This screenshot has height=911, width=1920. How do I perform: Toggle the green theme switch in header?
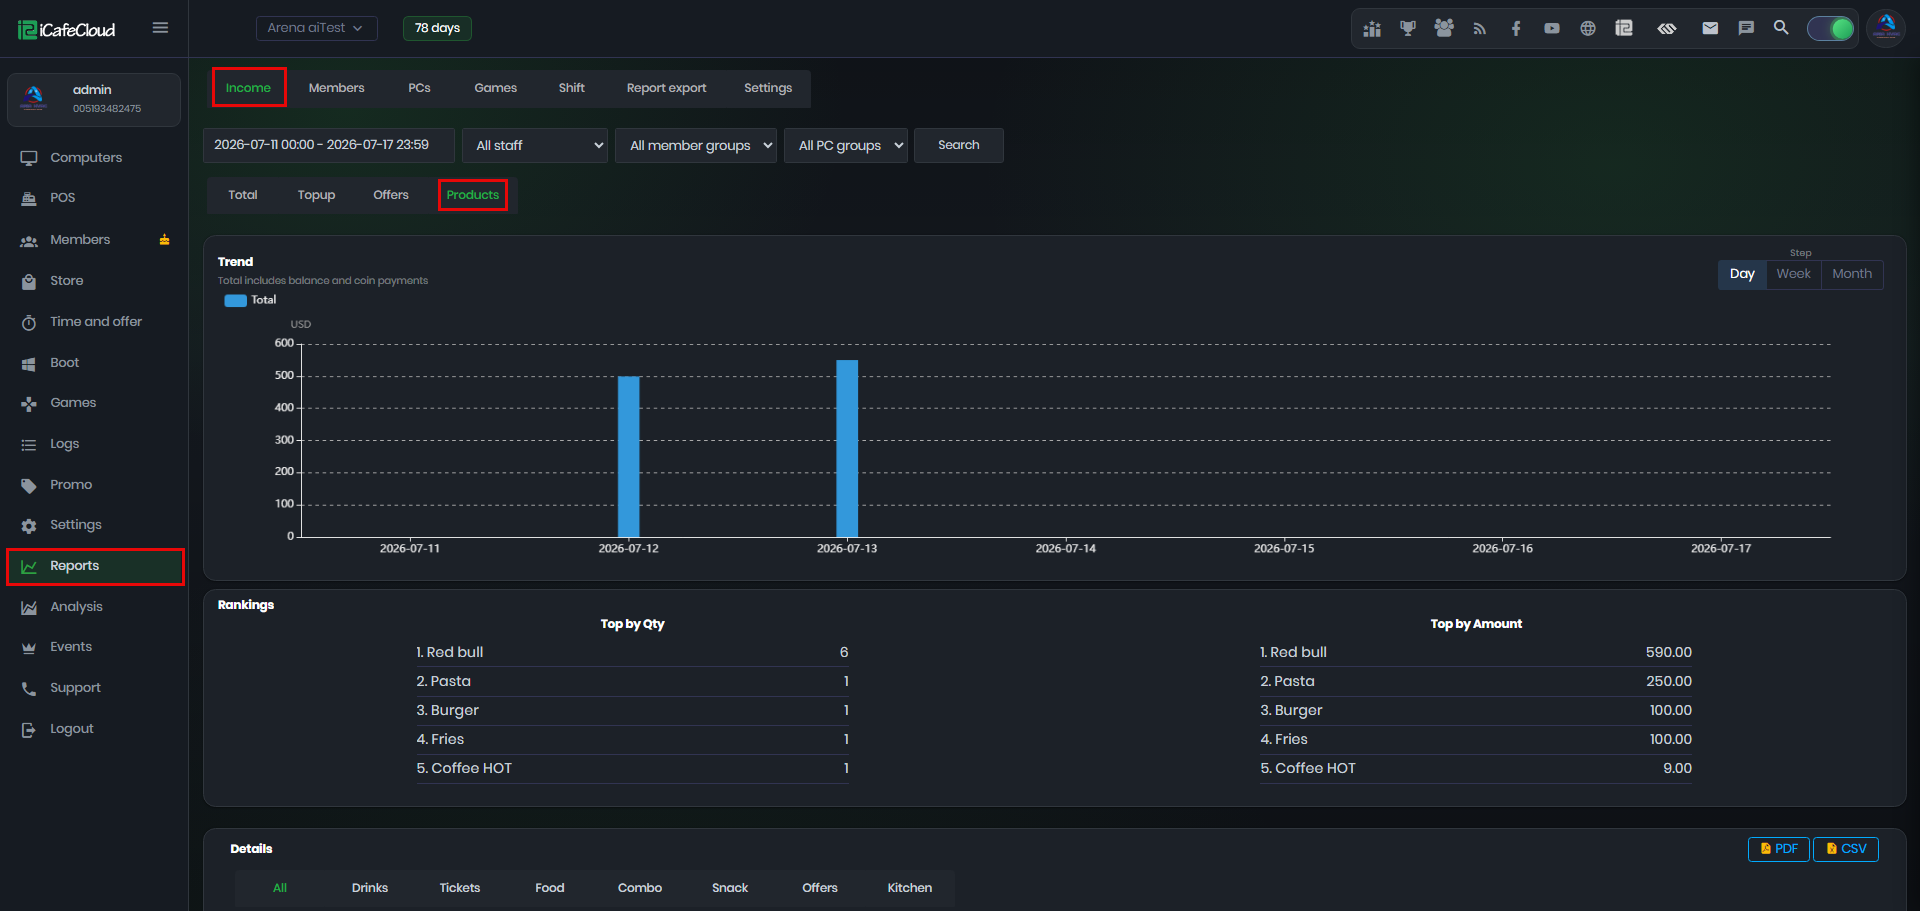point(1830,28)
